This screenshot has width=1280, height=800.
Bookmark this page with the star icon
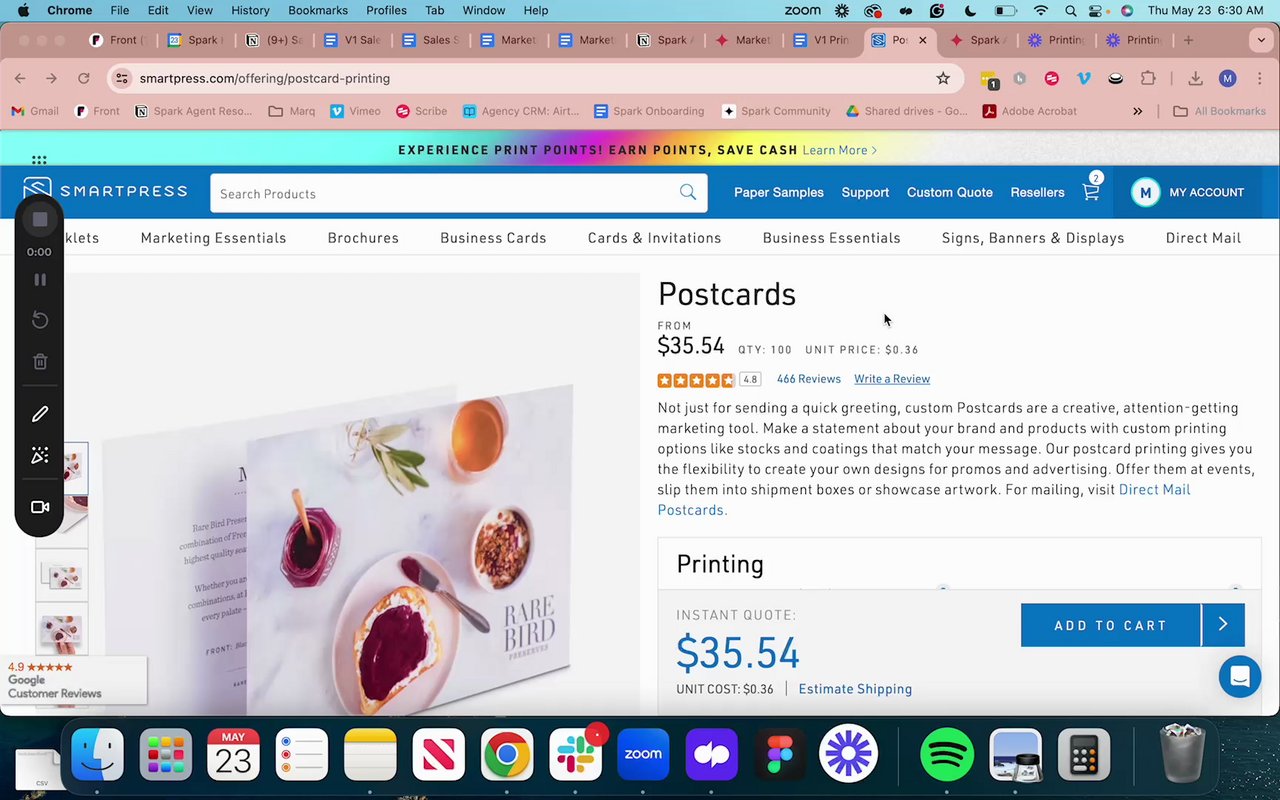pyautogui.click(x=943, y=78)
